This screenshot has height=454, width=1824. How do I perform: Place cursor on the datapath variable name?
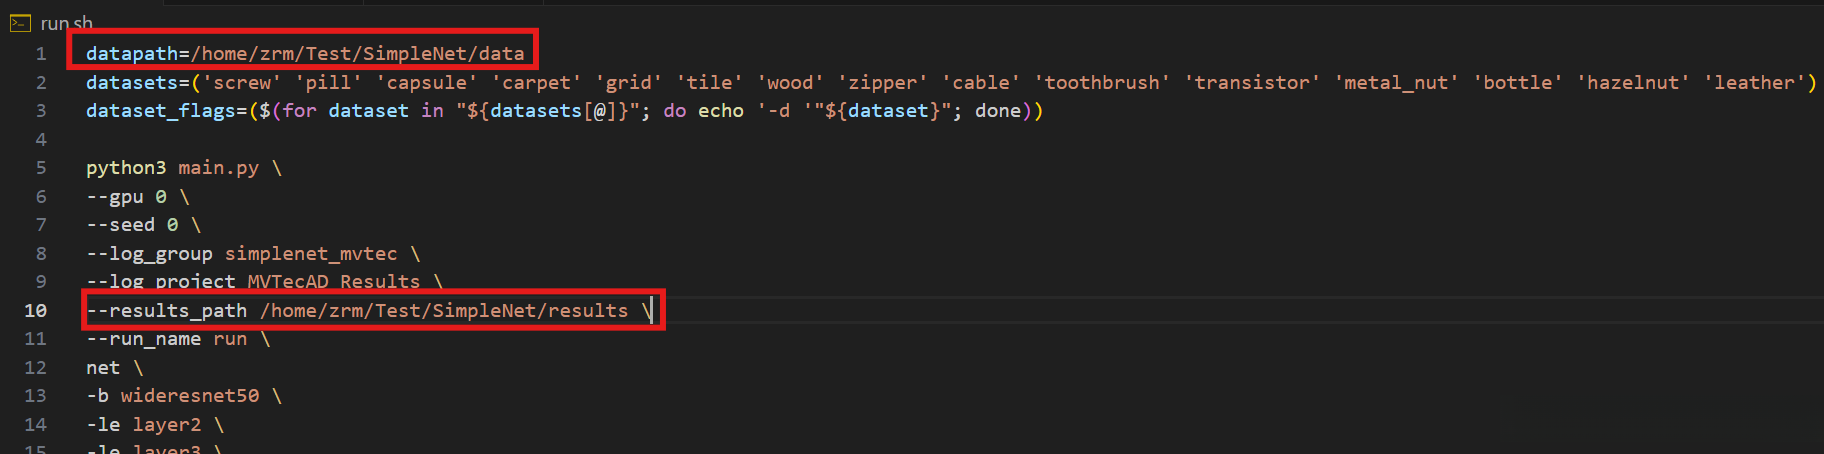pyautogui.click(x=132, y=54)
